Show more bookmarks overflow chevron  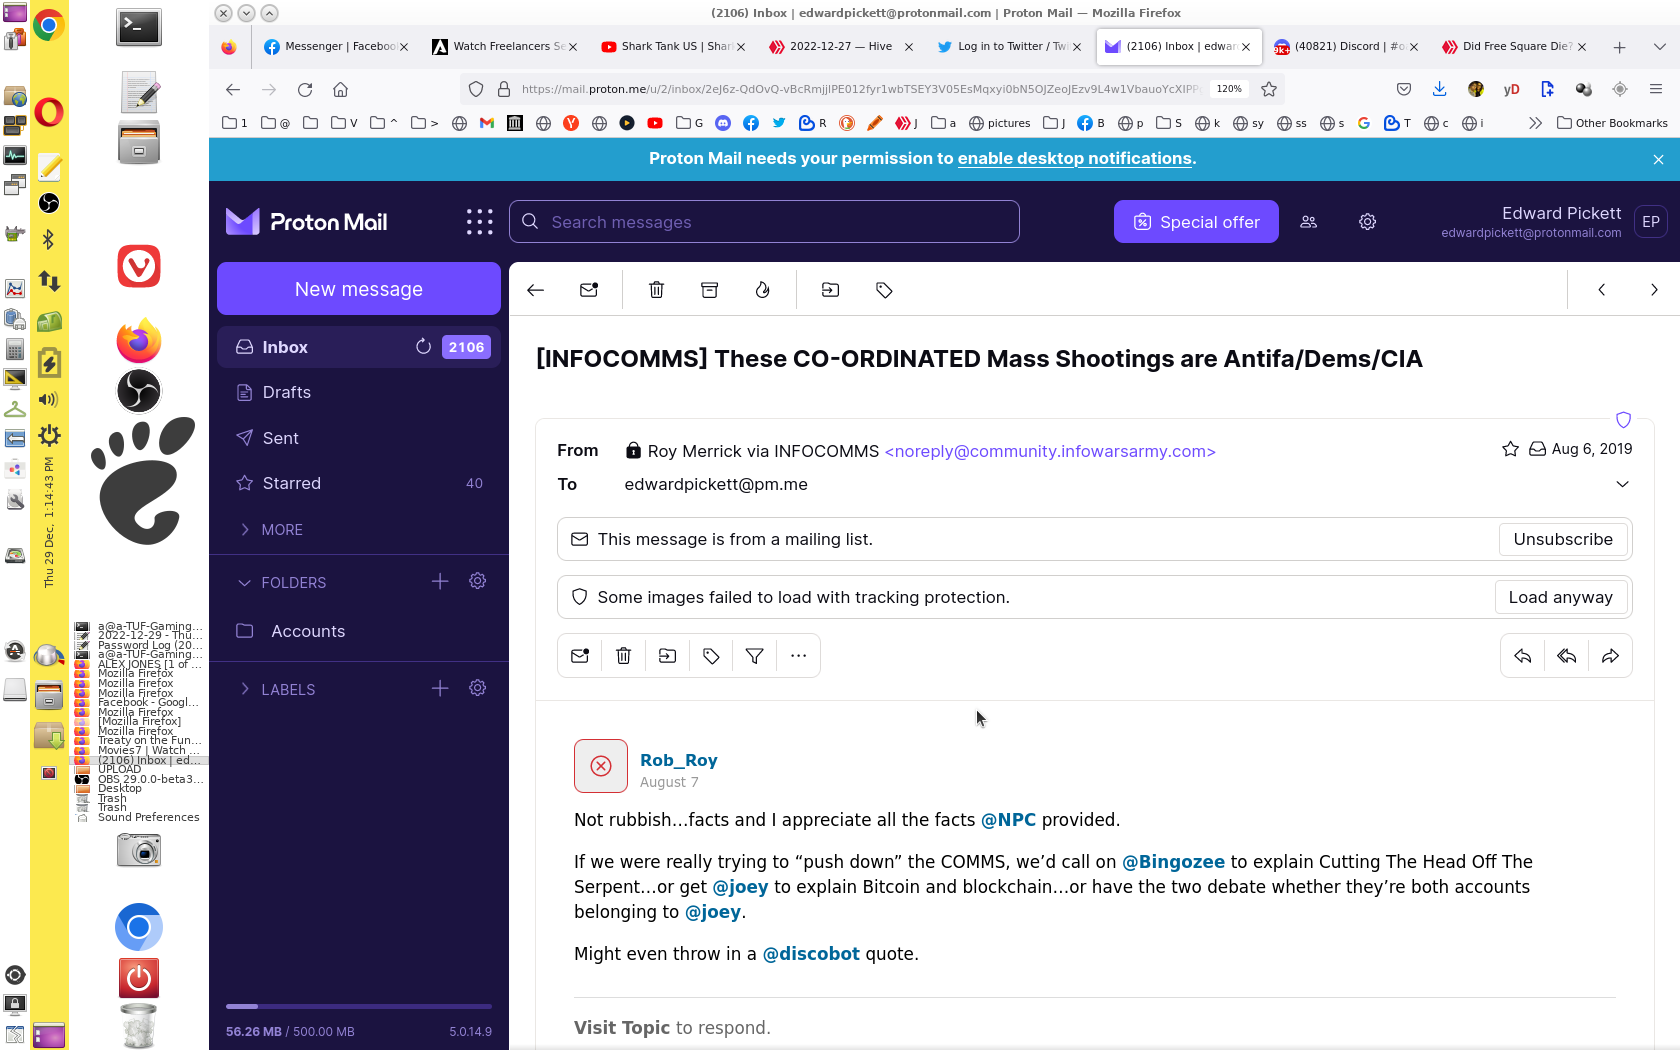tap(1535, 123)
